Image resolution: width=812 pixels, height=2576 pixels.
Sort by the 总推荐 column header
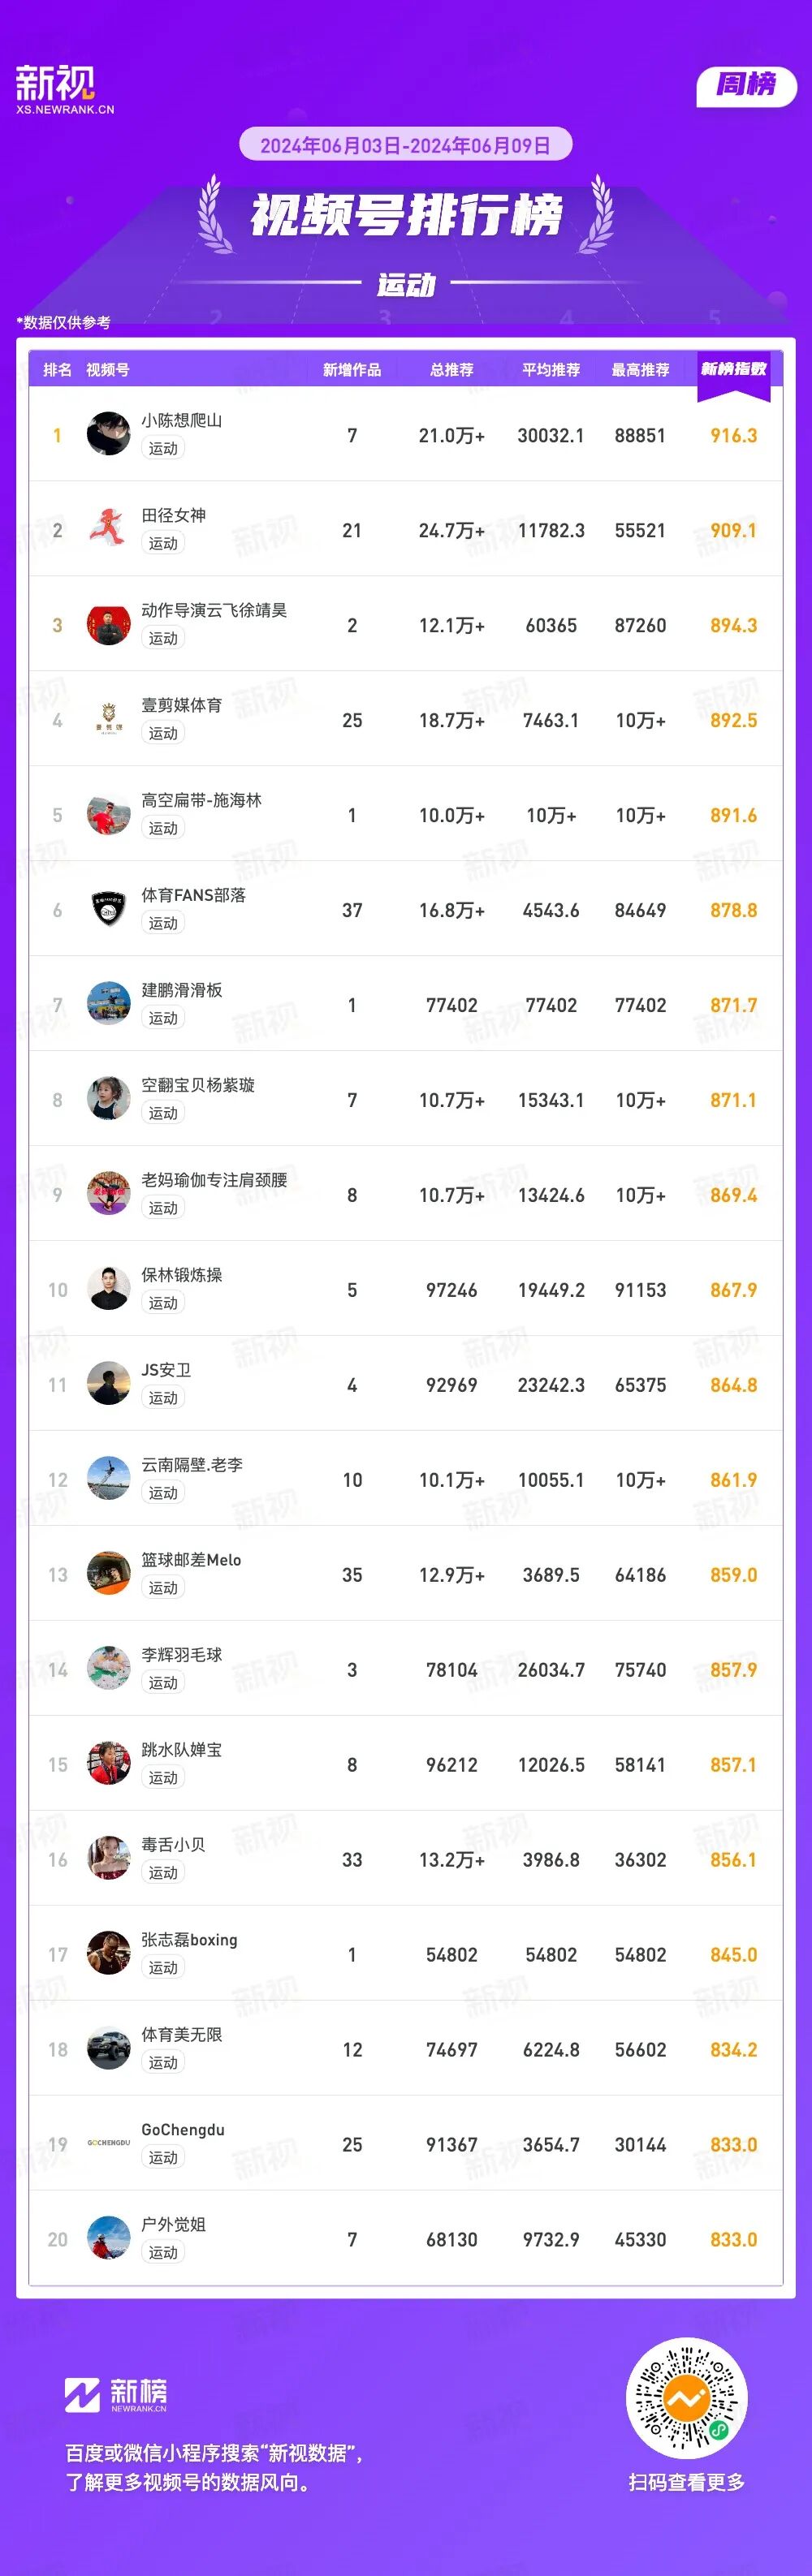coord(451,370)
